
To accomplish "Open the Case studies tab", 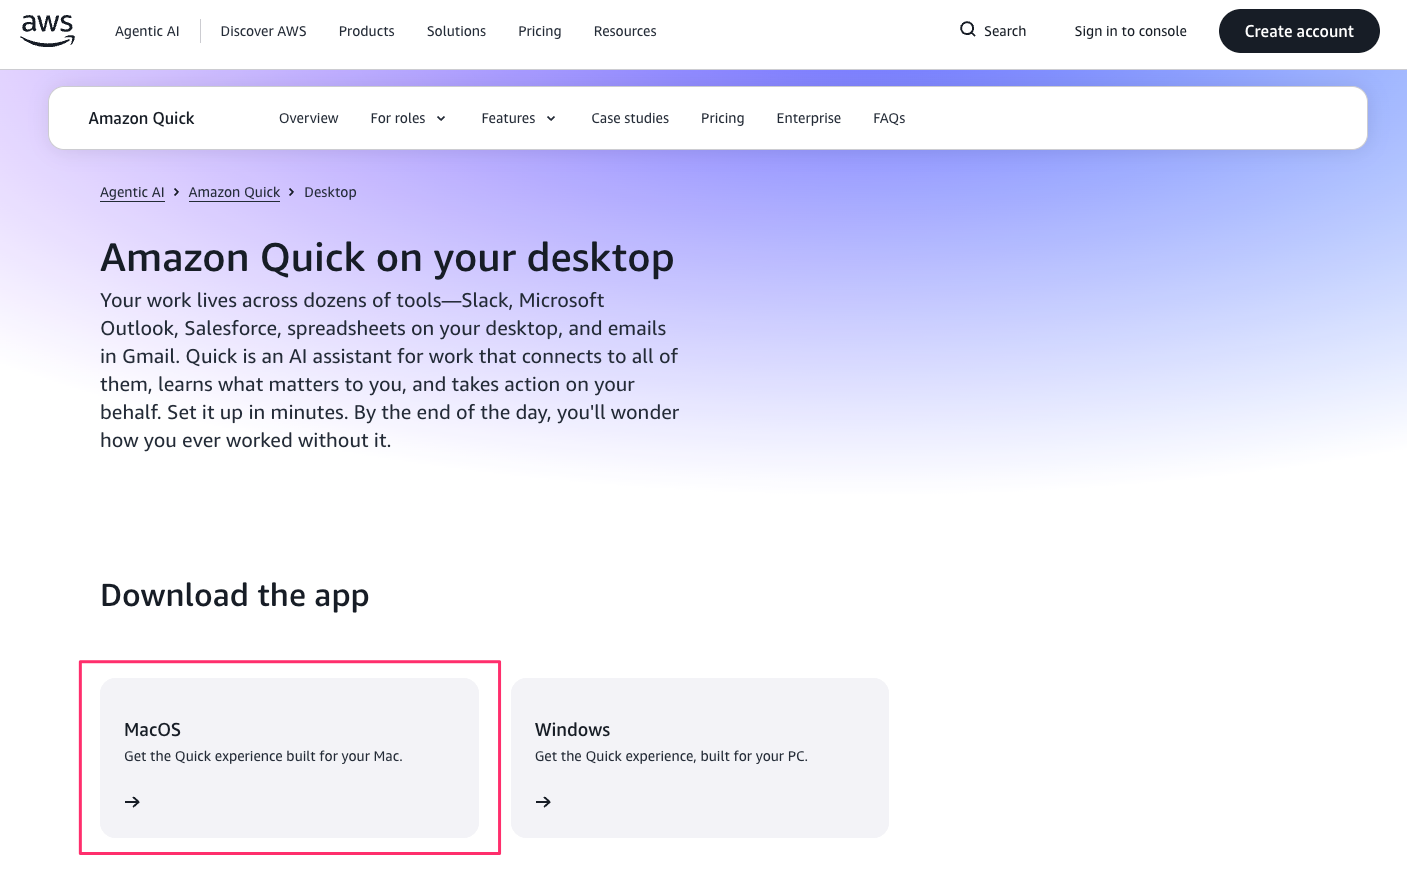I will click(x=630, y=118).
